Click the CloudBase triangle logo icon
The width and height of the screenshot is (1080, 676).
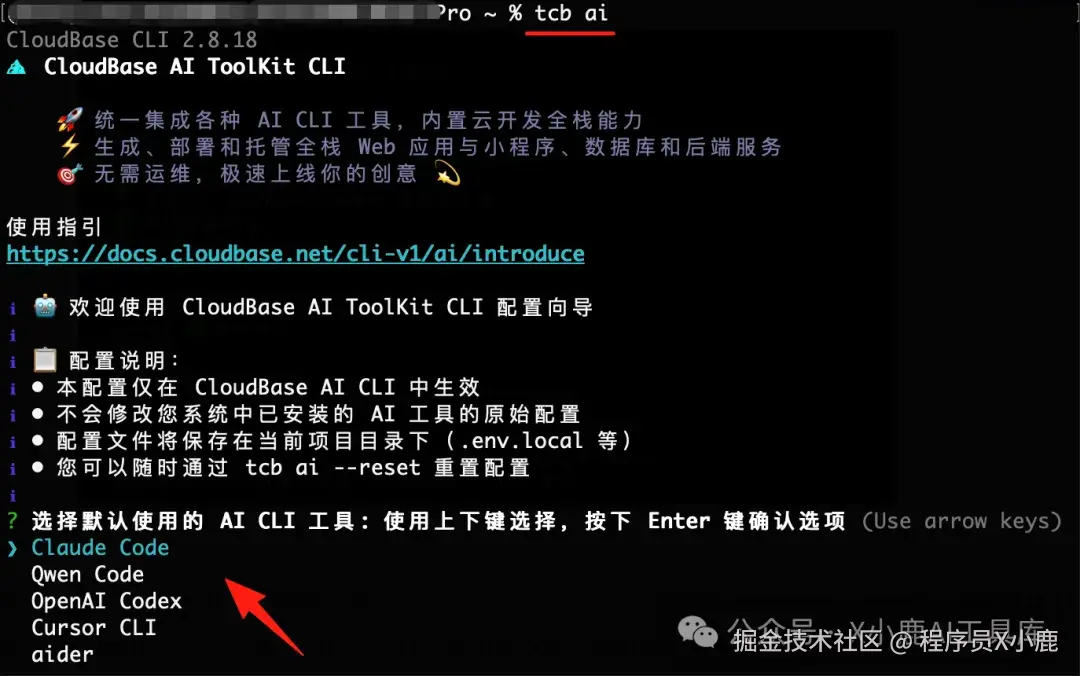(17, 67)
